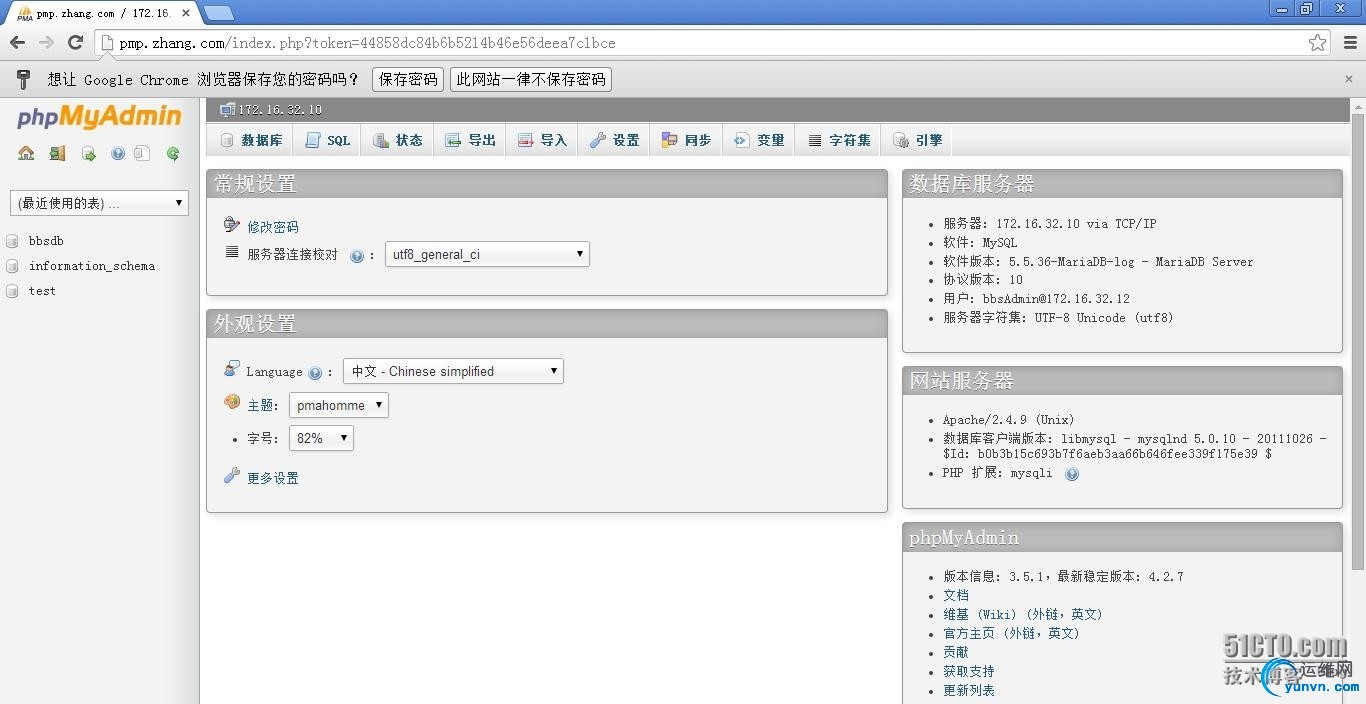This screenshot has height=704, width=1366.
Task: Click the test database cylinder icon
Action: 12,291
